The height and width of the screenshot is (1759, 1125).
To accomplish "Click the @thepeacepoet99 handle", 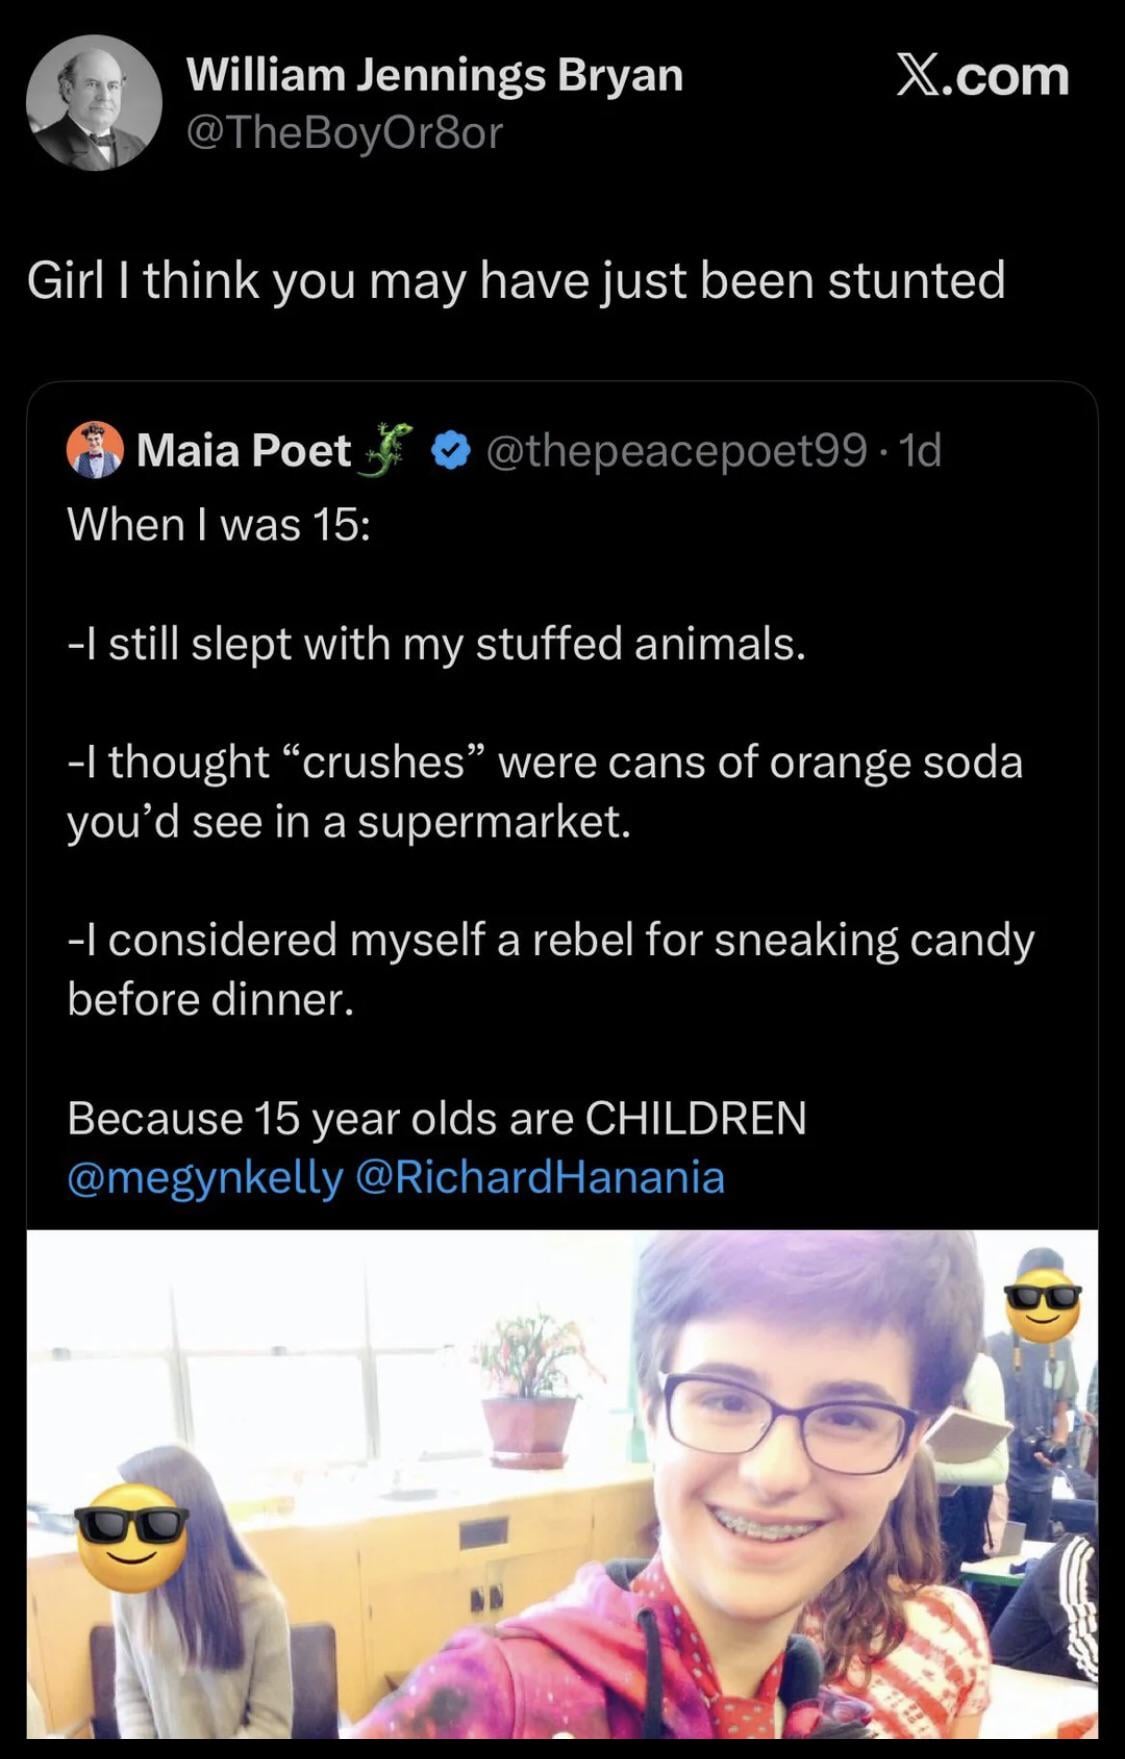I will (x=676, y=451).
